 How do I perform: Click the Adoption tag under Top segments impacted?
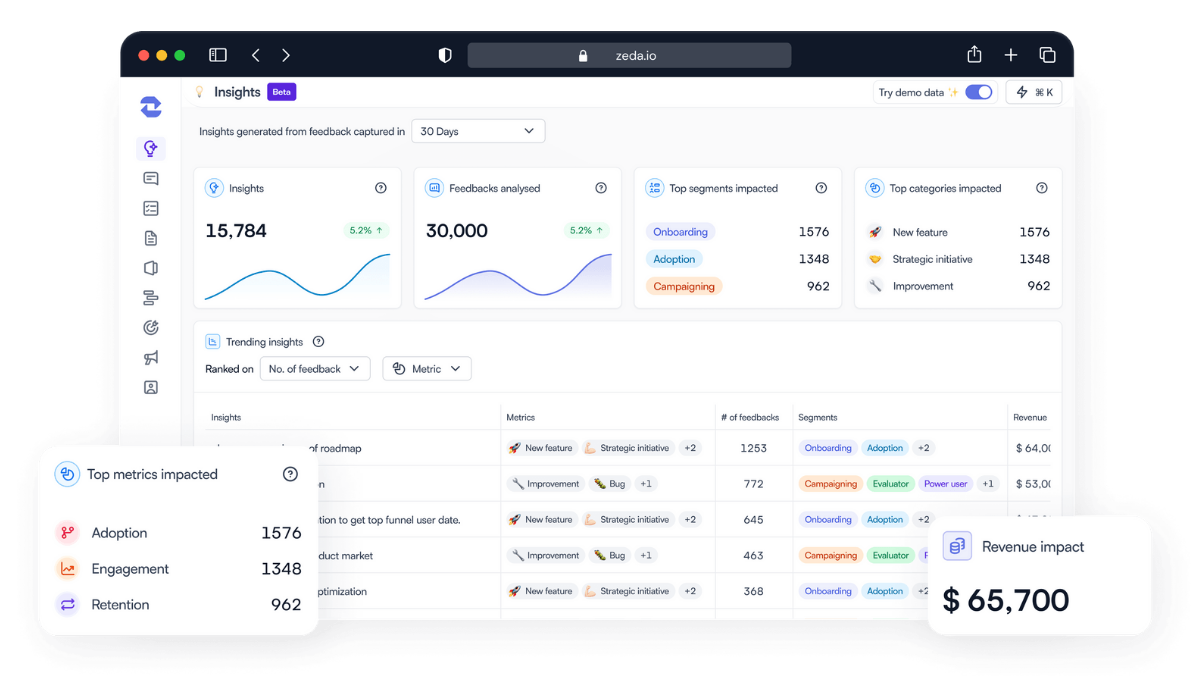pos(674,258)
